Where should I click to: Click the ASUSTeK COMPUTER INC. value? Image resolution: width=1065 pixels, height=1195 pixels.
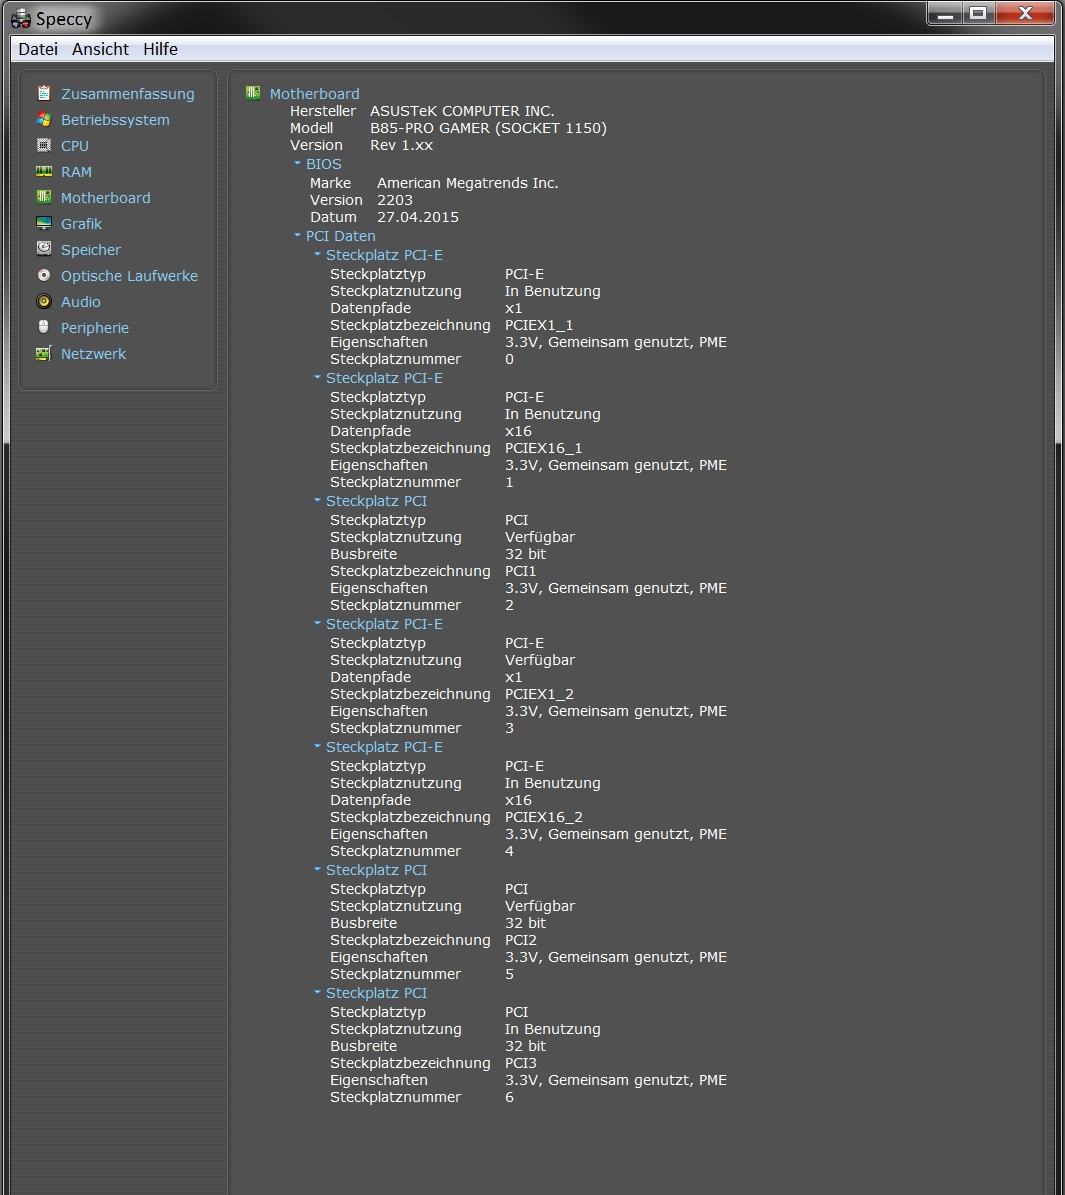tap(462, 111)
